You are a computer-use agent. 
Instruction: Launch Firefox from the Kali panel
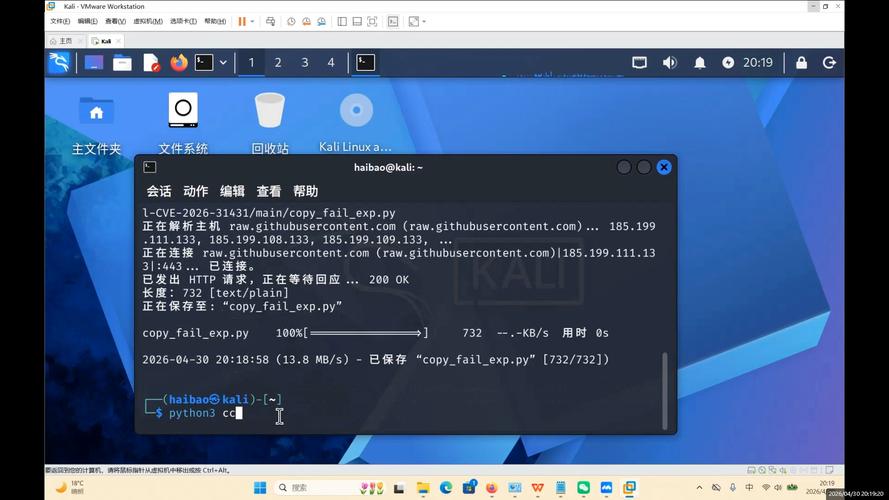point(179,62)
